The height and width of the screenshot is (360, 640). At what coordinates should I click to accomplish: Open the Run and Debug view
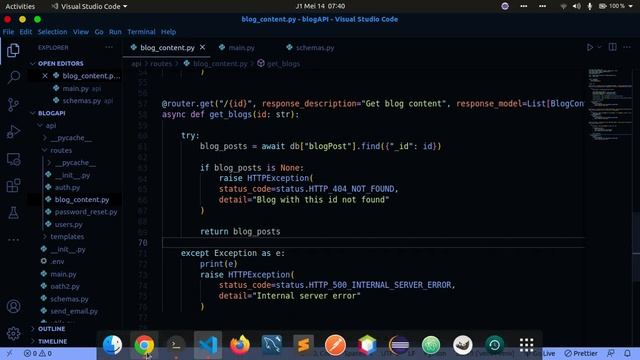[13, 132]
